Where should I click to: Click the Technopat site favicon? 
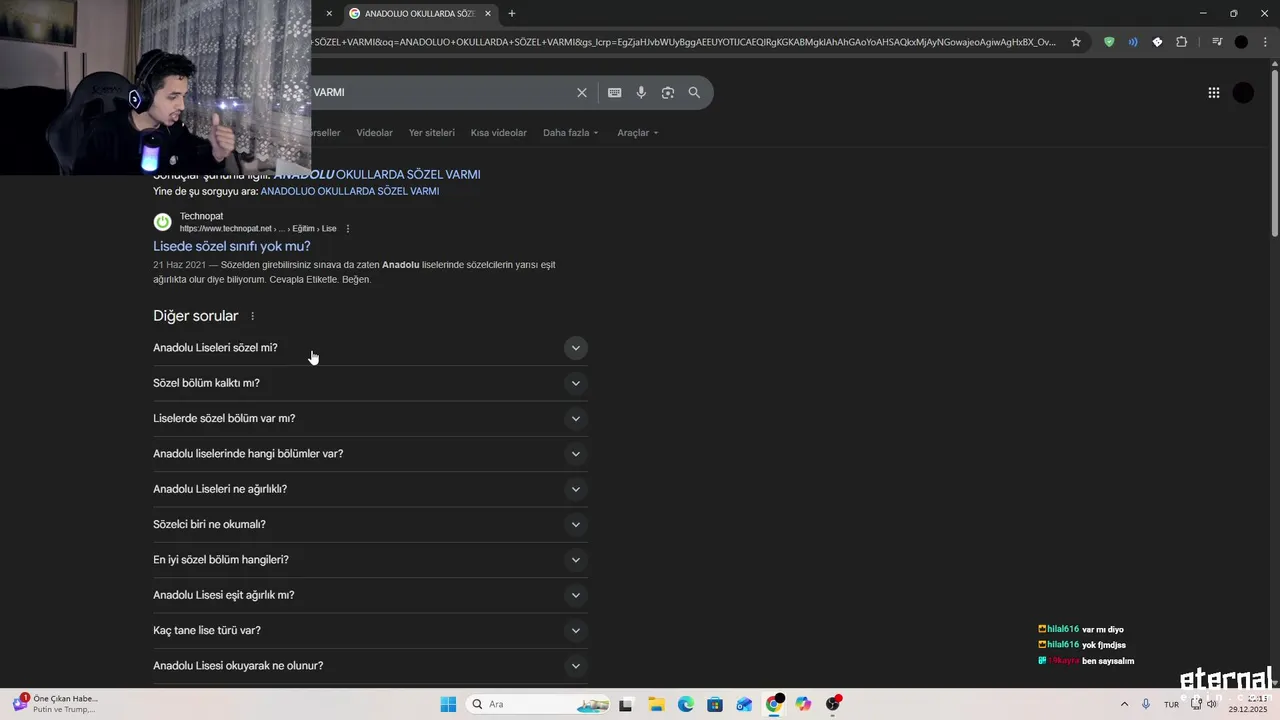162,222
